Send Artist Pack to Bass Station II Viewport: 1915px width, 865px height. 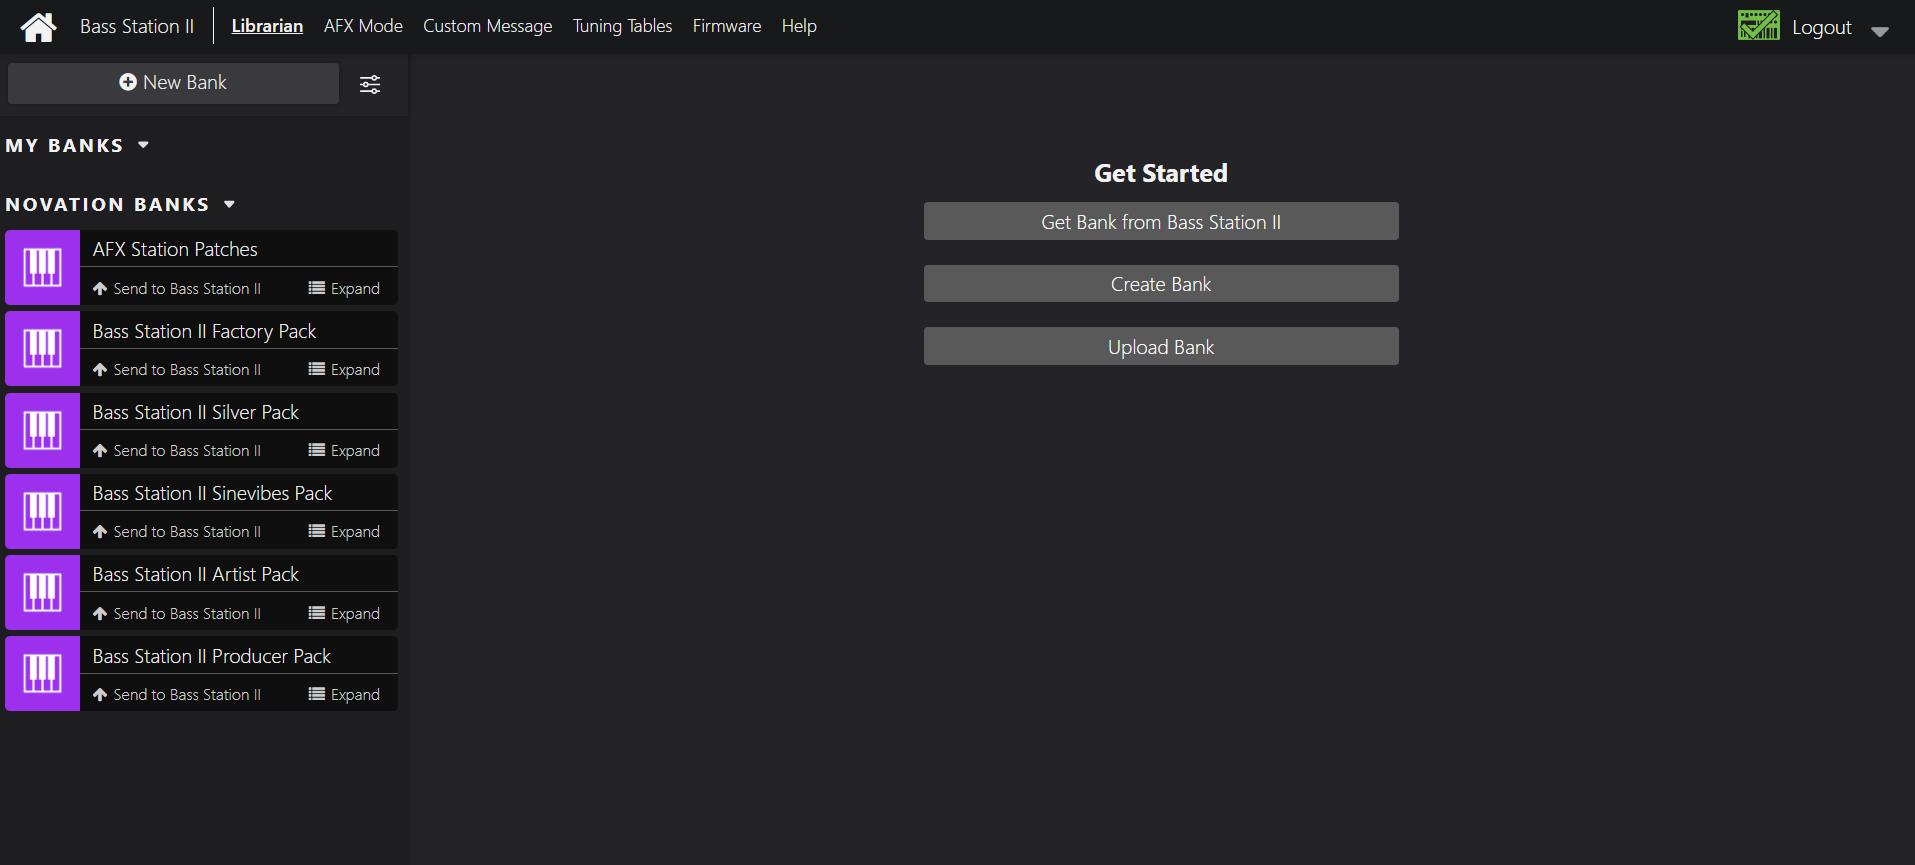click(177, 614)
